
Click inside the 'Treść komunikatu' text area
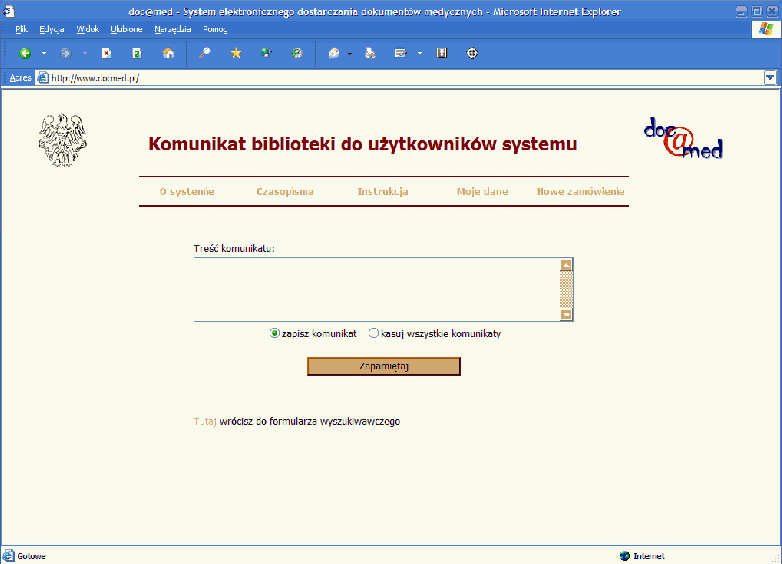click(x=375, y=290)
